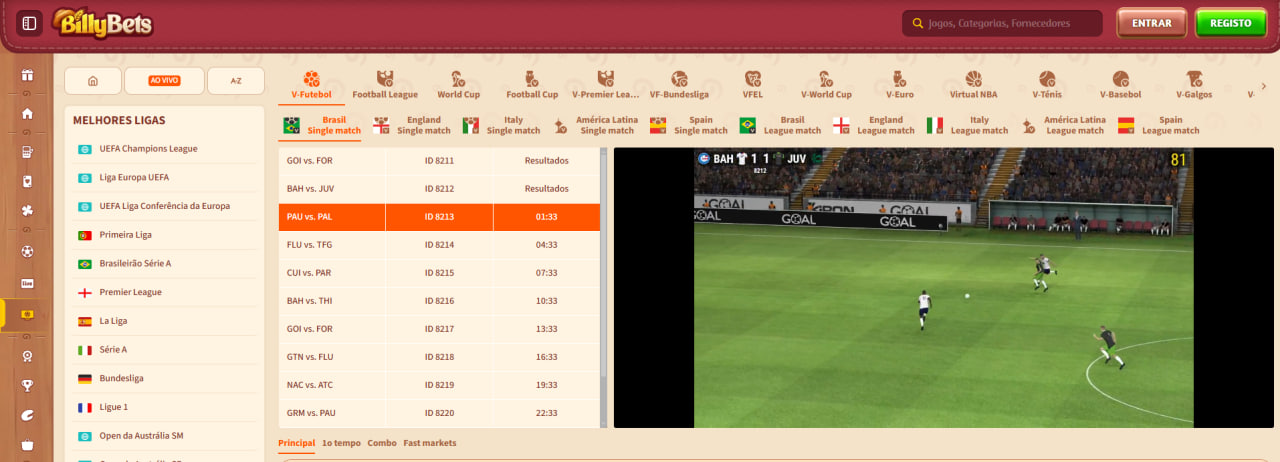Open the Football Cup virtual category

532,85
